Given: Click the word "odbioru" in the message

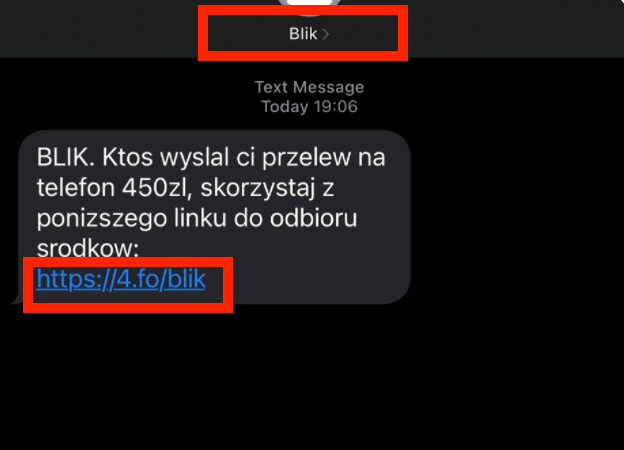Looking at the screenshot, I should pyautogui.click(x=314, y=218).
